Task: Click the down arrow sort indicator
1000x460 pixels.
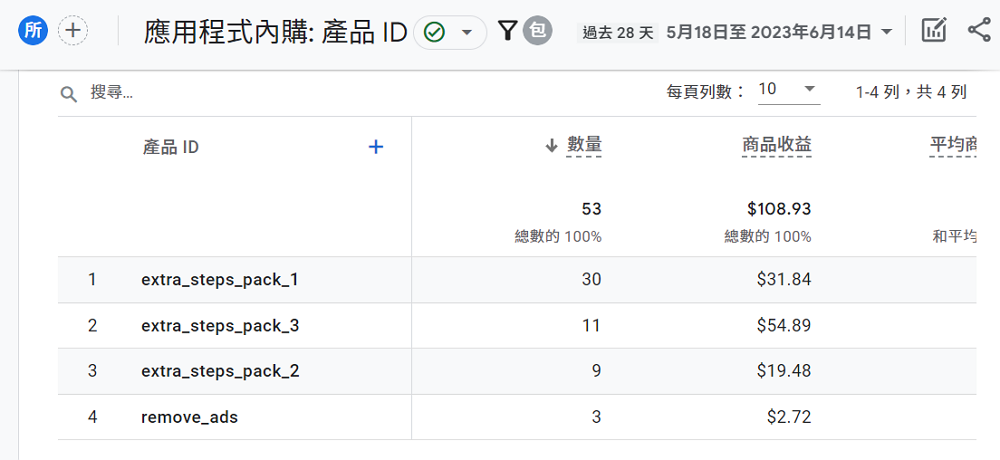Action: [552, 146]
